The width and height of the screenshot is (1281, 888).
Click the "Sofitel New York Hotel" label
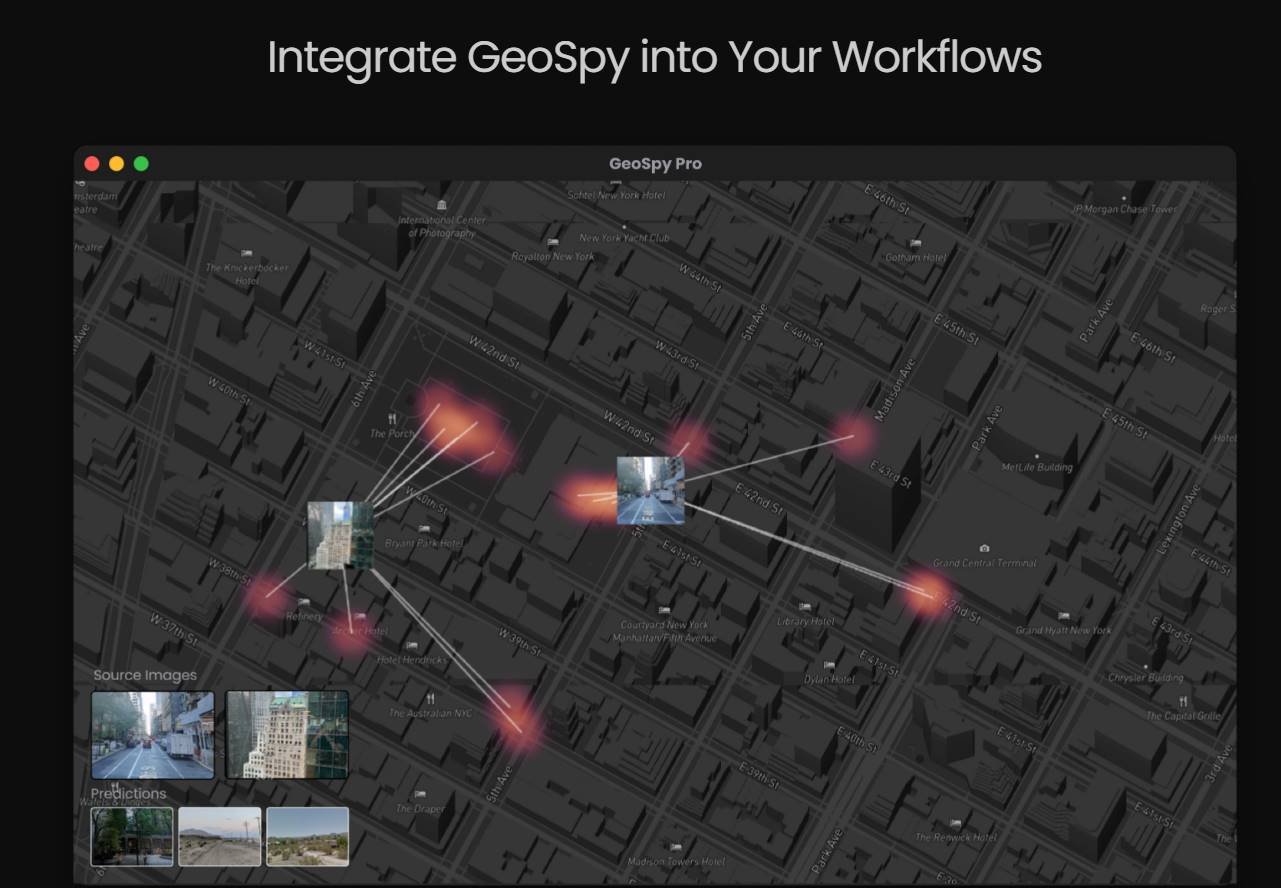click(x=616, y=195)
